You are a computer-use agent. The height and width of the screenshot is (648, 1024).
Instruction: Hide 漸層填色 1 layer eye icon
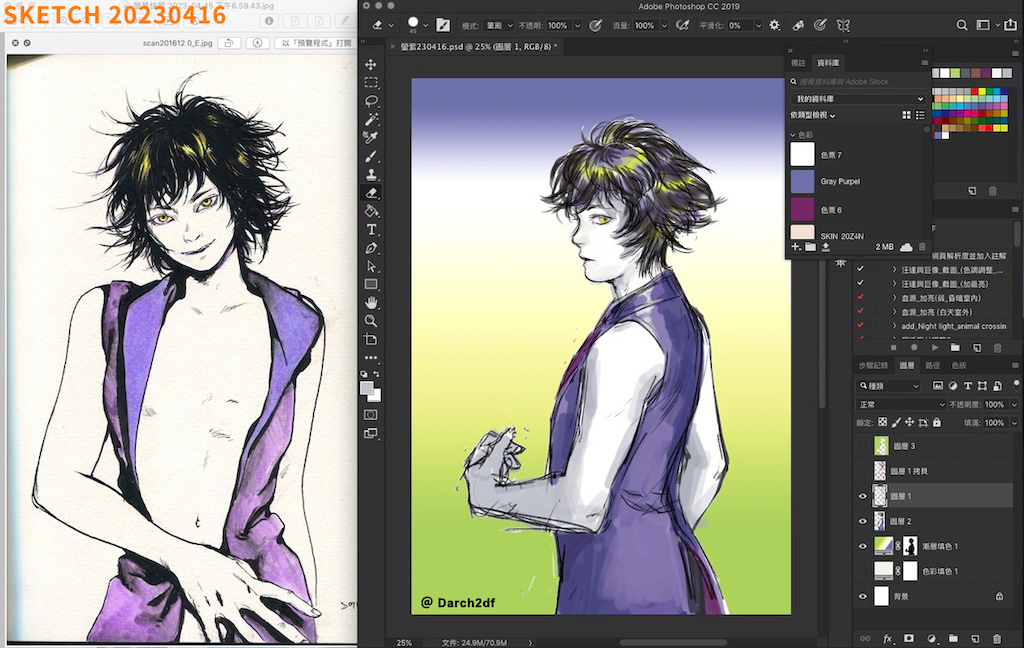[863, 546]
